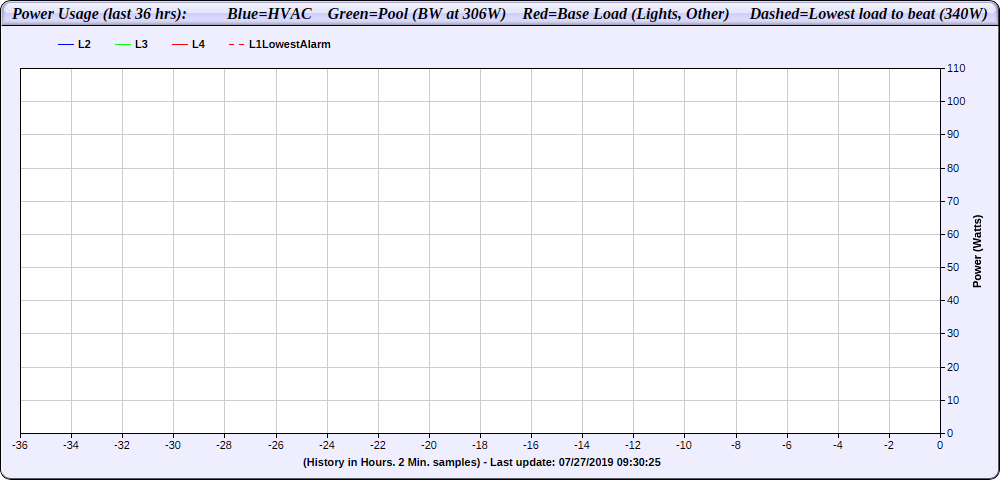Click the green L3 legend line swatch
1000x480 pixels.
(x=122, y=45)
